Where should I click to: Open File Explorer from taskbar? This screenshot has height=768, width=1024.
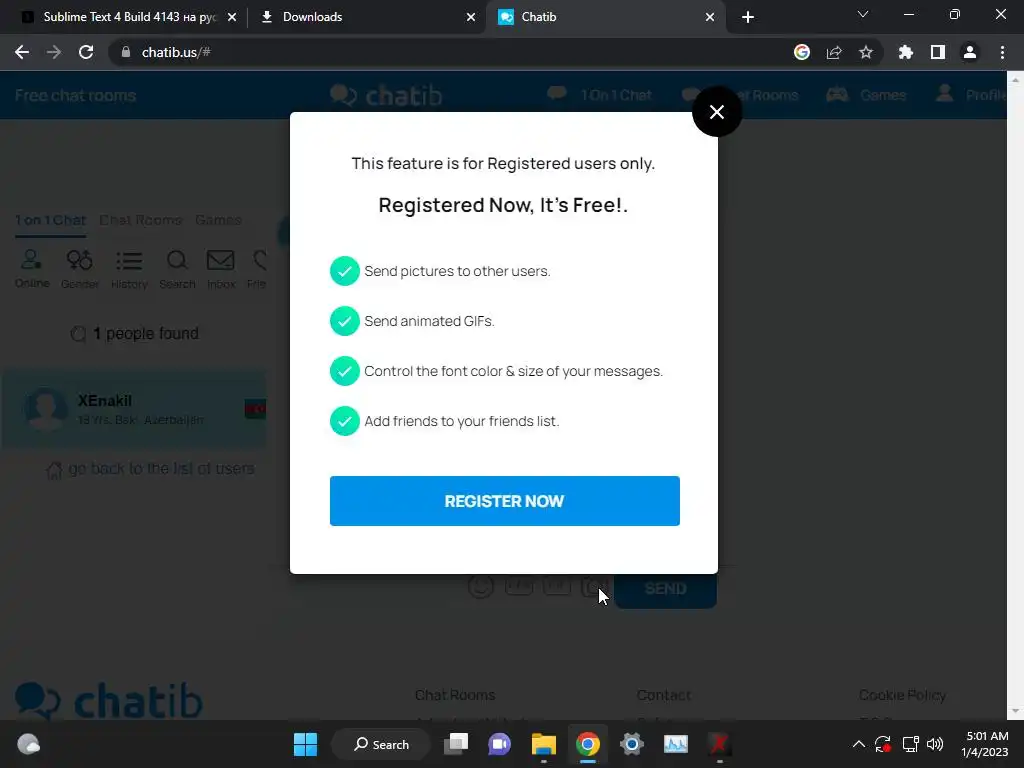(543, 744)
